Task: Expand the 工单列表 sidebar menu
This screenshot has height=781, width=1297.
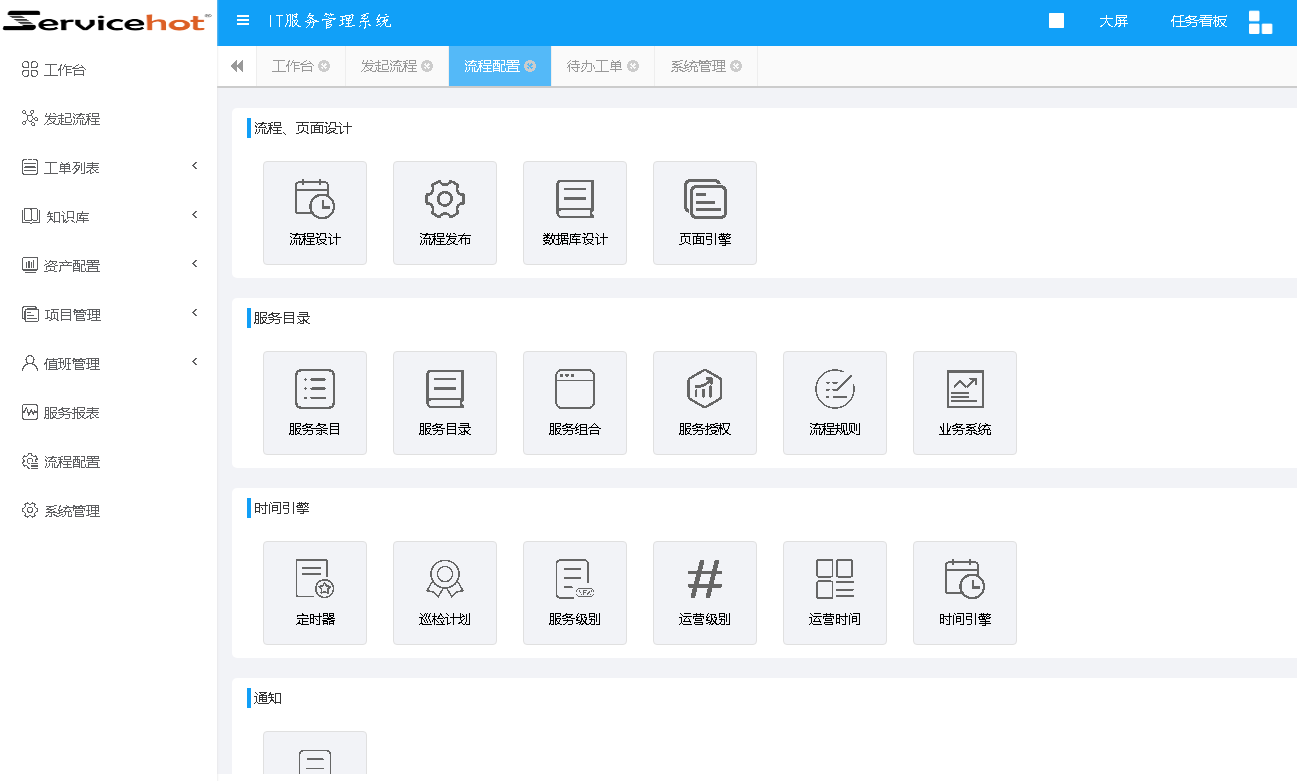Action: [x=108, y=168]
